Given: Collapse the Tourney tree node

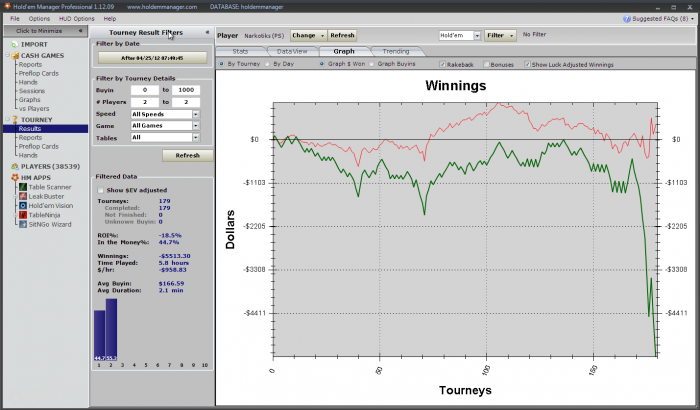Looking at the screenshot, I should point(7,119).
